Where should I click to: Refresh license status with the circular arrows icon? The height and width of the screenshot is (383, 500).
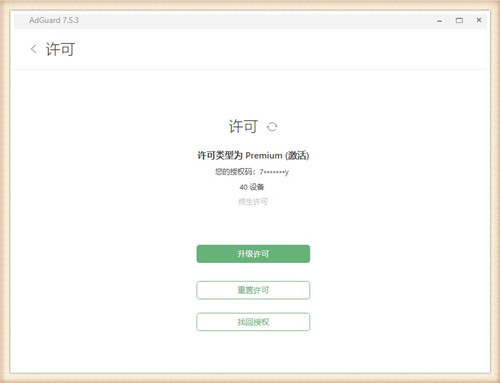pyautogui.click(x=272, y=127)
